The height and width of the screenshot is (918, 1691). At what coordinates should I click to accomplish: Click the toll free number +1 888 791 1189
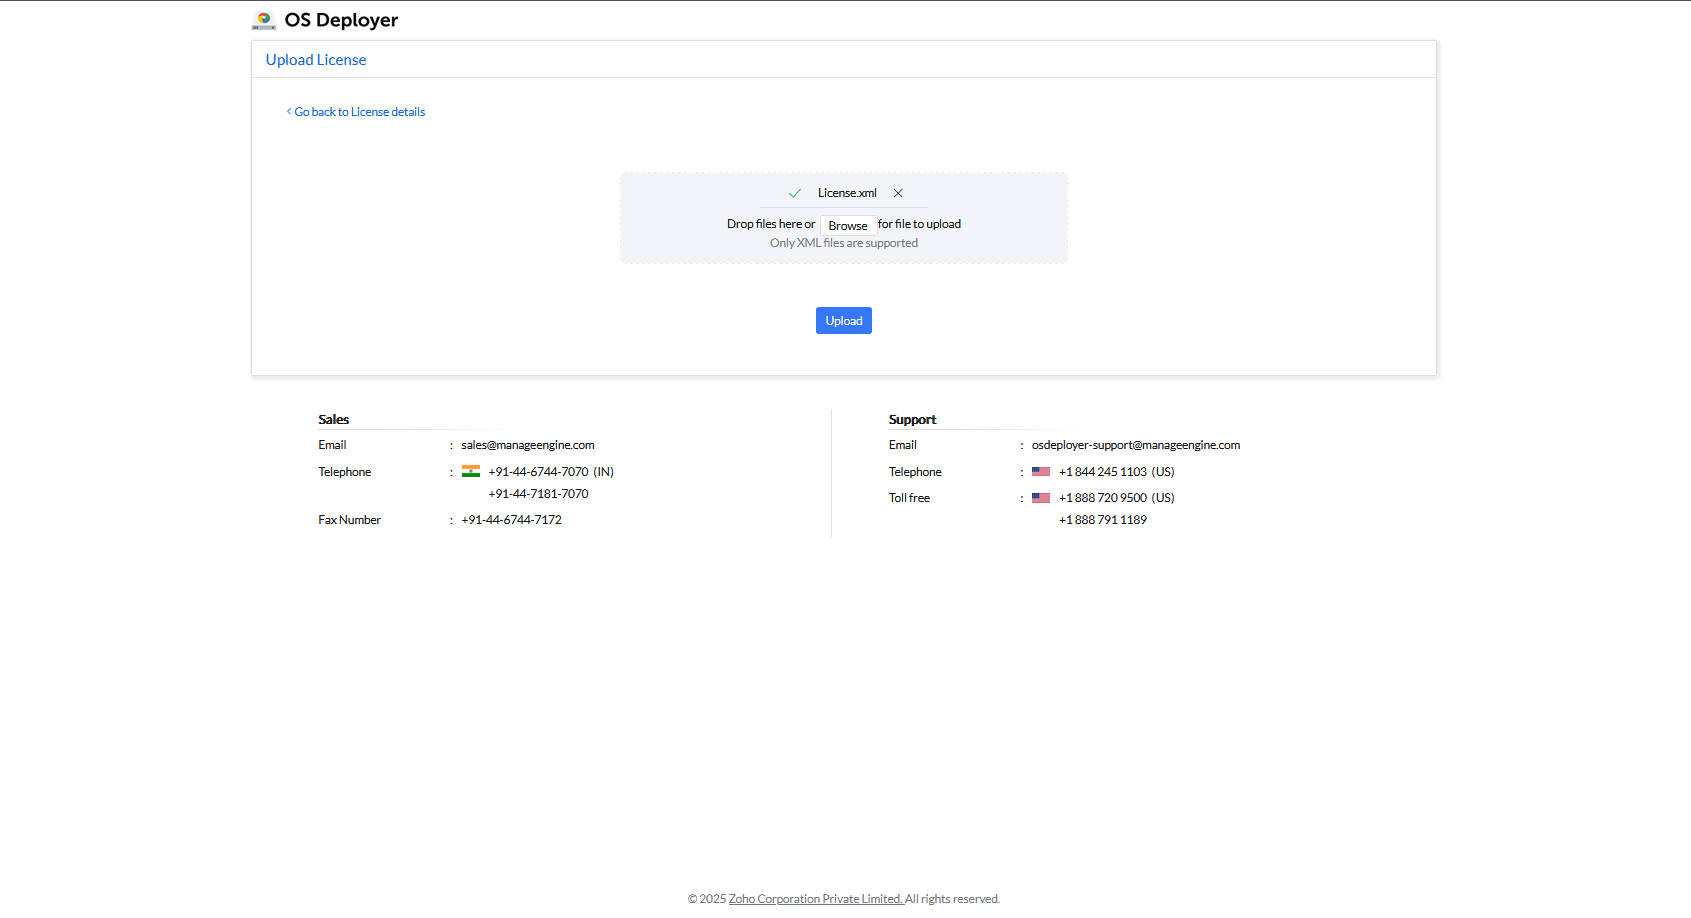[x=1102, y=519]
